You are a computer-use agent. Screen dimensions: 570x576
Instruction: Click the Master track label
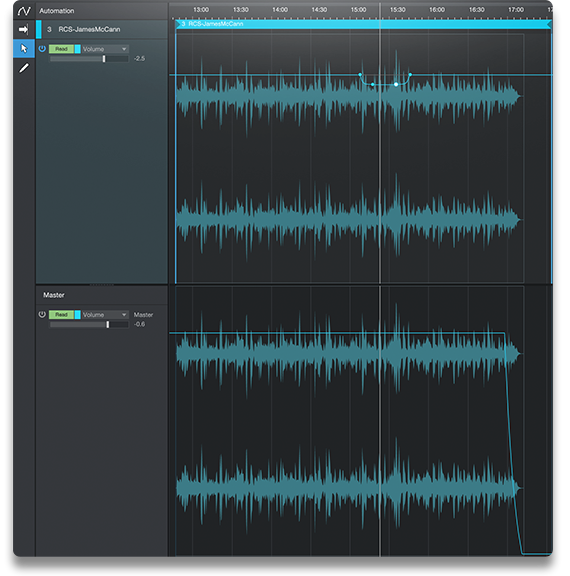54,295
